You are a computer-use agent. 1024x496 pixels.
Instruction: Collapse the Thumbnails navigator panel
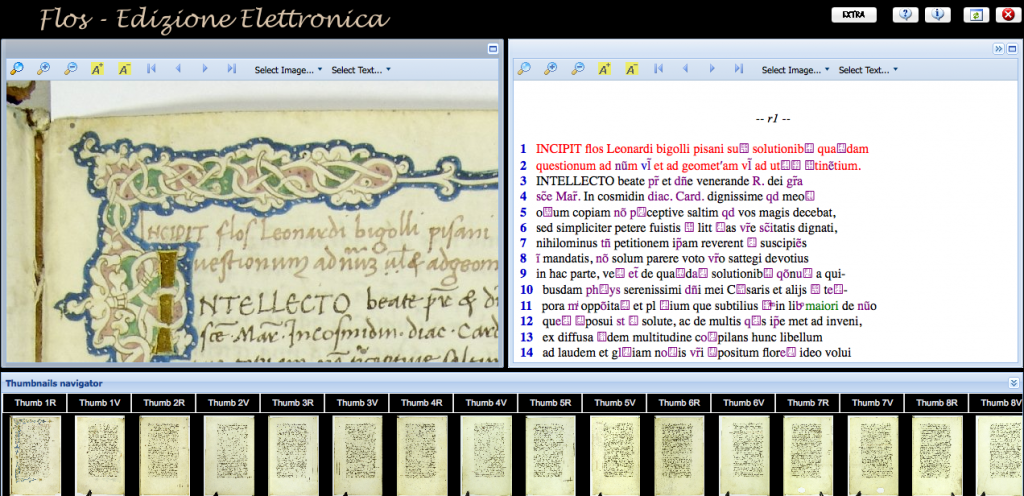(x=1014, y=383)
